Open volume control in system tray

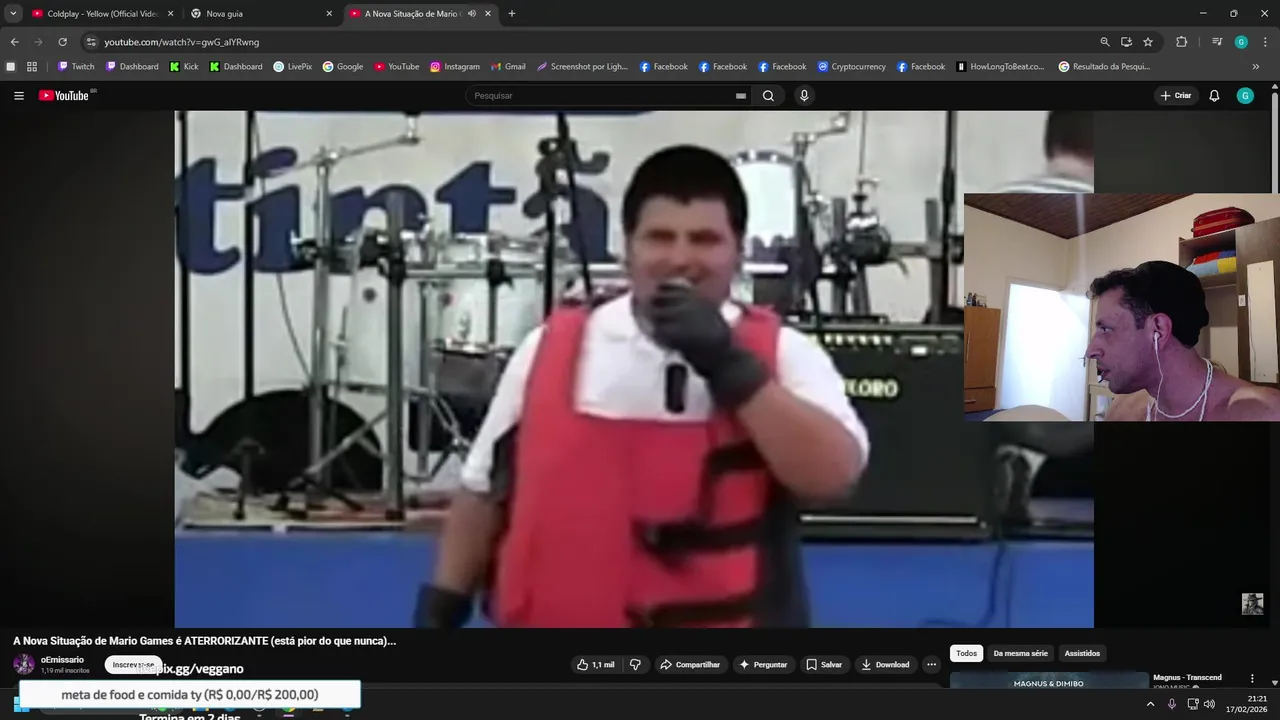tap(1209, 704)
